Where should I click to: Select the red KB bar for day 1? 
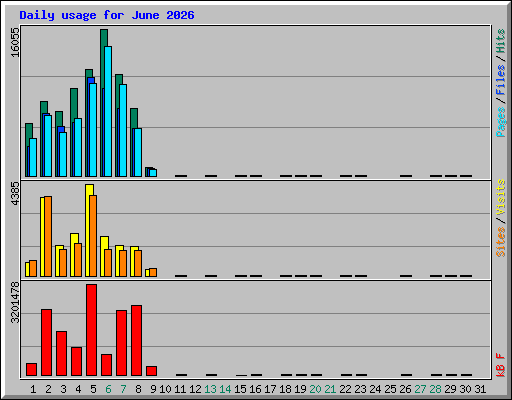click(31, 369)
